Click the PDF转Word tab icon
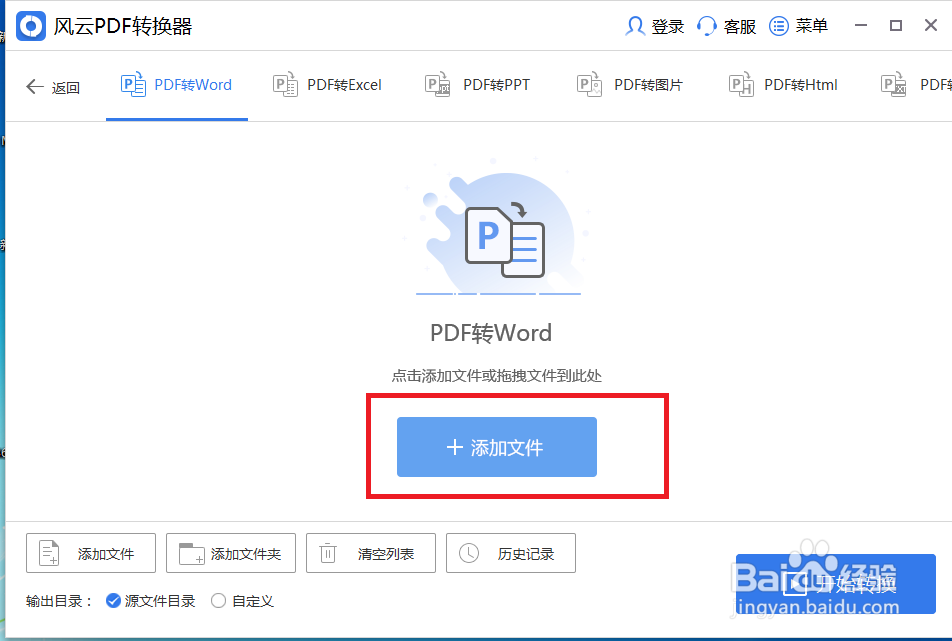Viewport: 952px width, 641px height. click(x=134, y=85)
